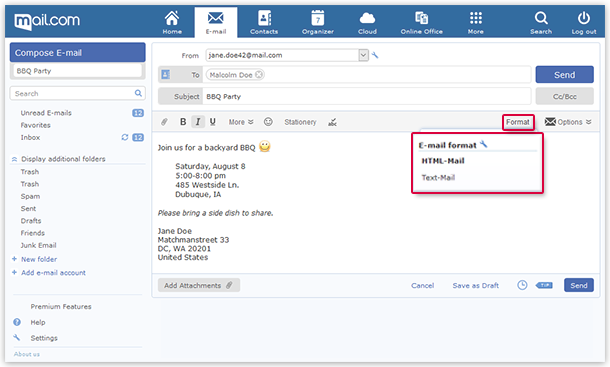Collapse Display additional folders
This screenshot has height=367, width=610.
(x=63, y=159)
